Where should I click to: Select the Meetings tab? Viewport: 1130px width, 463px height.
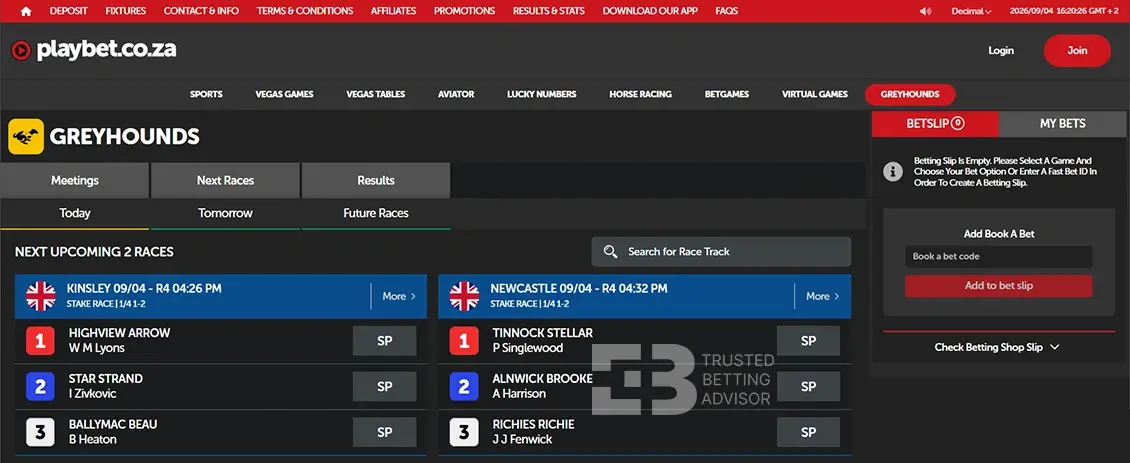tap(75, 180)
